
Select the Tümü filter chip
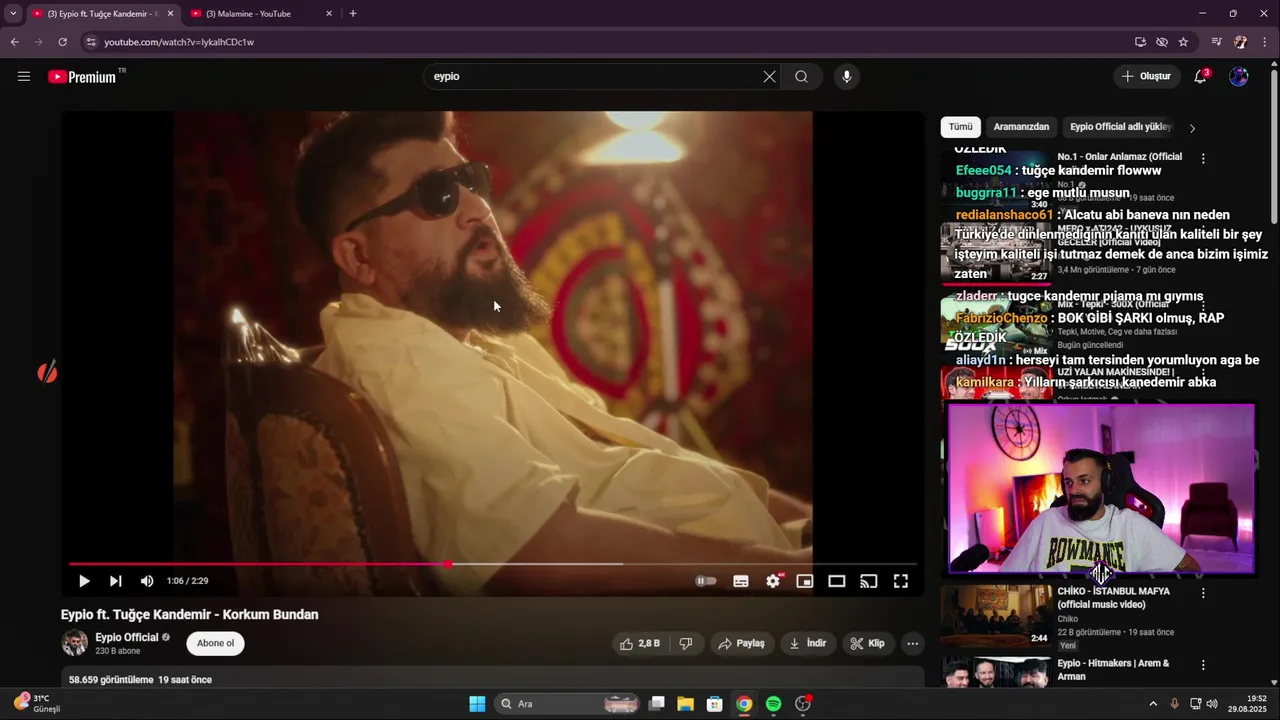(960, 127)
